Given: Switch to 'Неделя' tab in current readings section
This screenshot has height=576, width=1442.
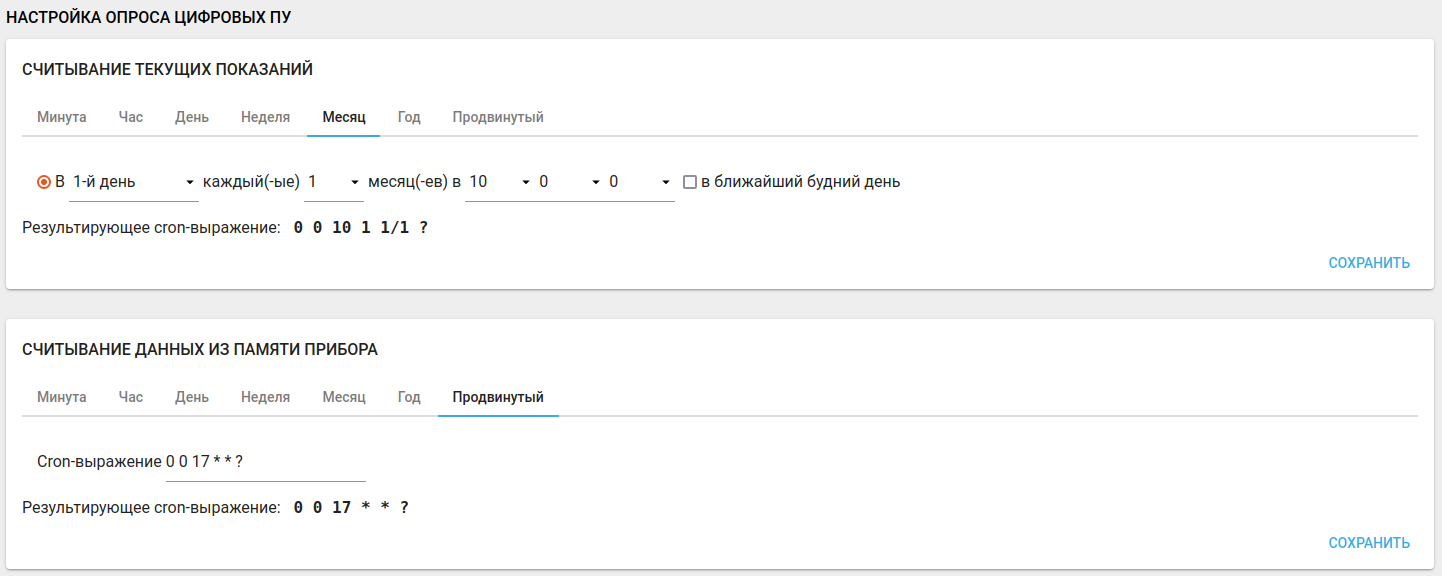Looking at the screenshot, I should (x=265, y=117).
